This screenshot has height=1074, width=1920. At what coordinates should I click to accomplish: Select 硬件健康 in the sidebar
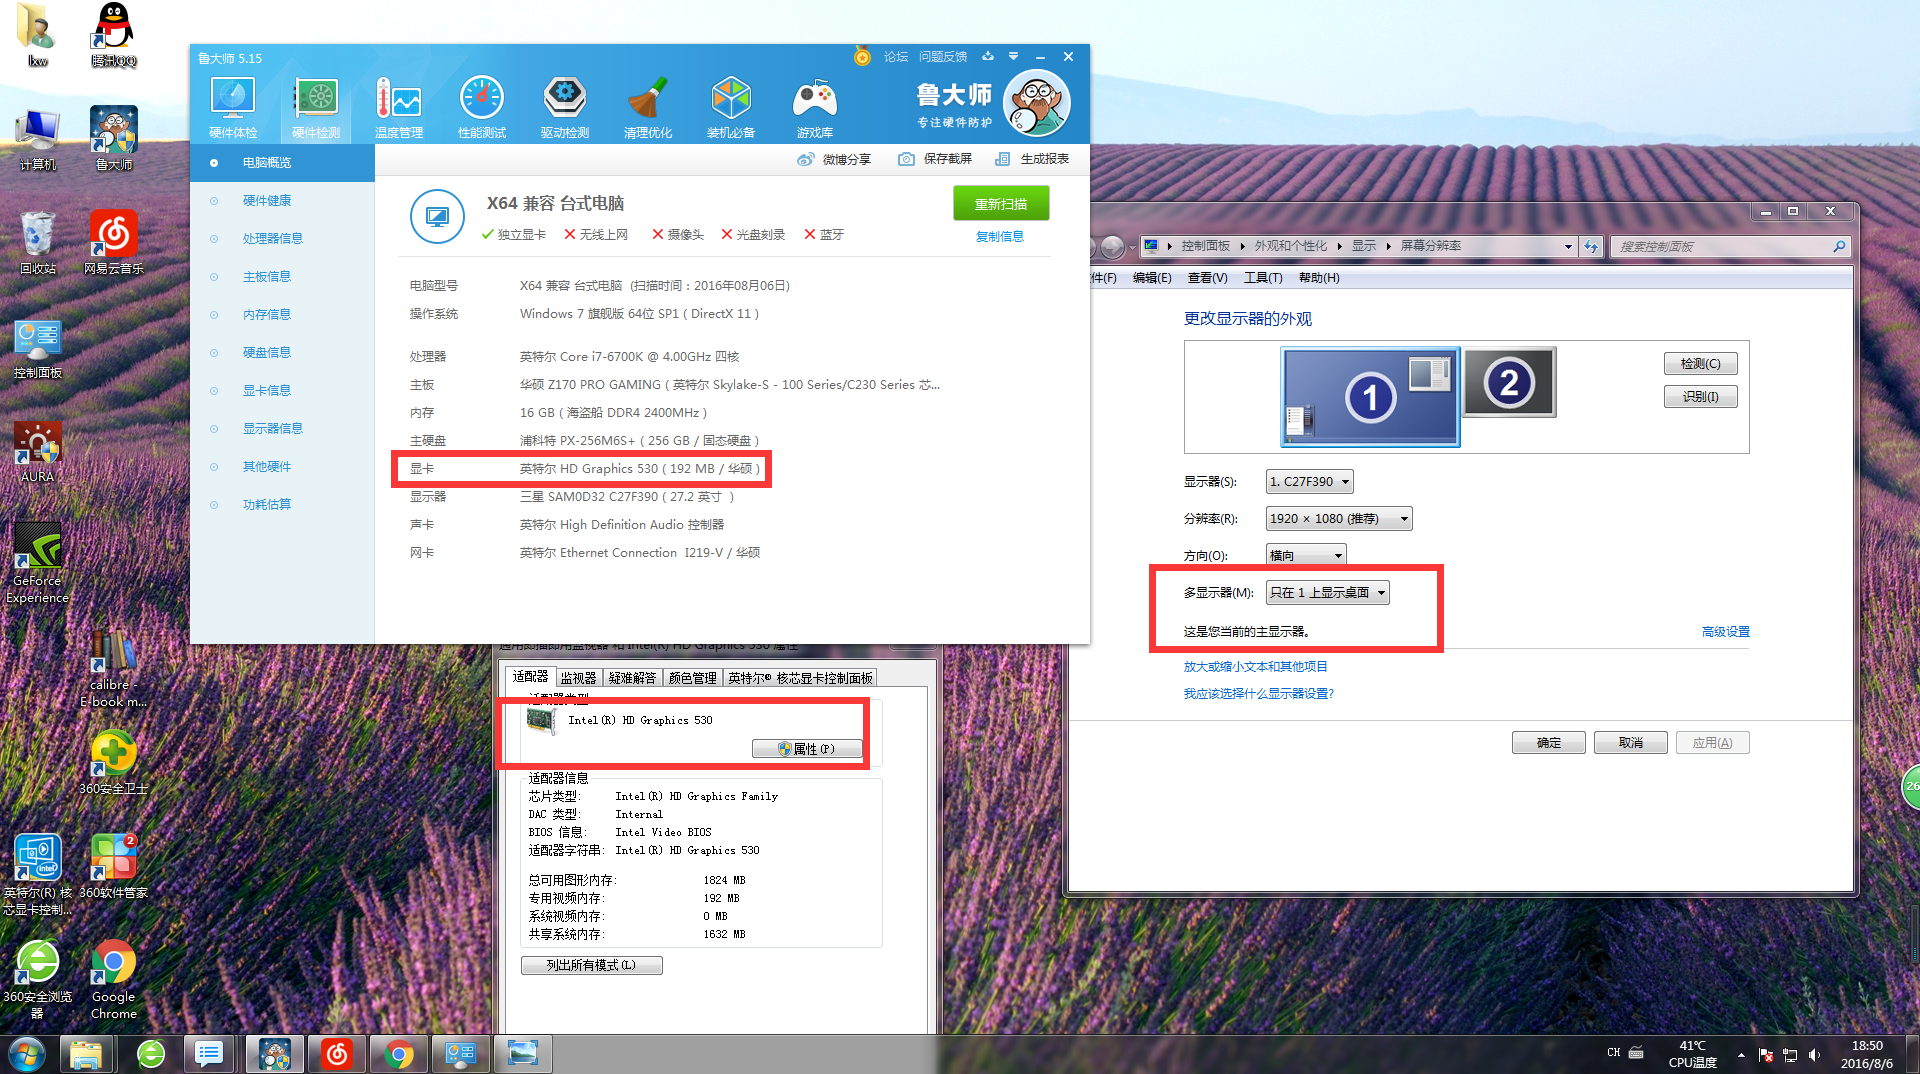(x=282, y=201)
